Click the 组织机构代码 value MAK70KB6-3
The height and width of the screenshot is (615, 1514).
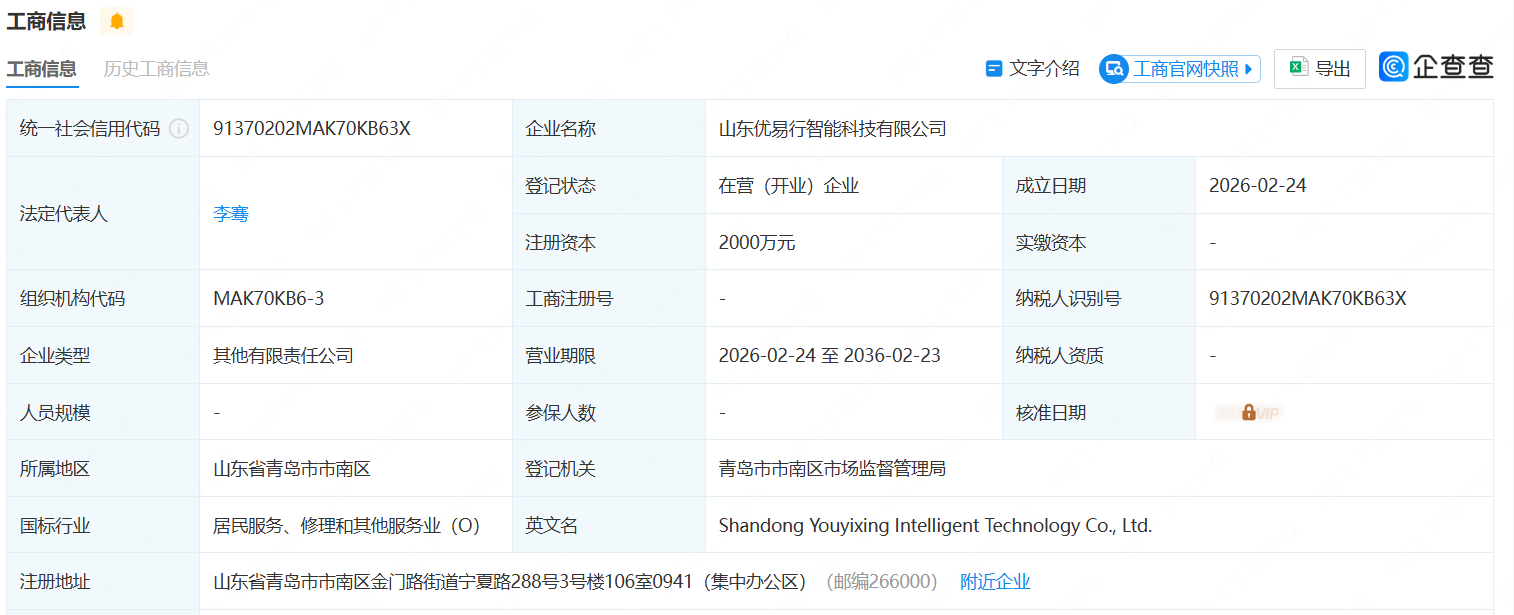pos(268,299)
